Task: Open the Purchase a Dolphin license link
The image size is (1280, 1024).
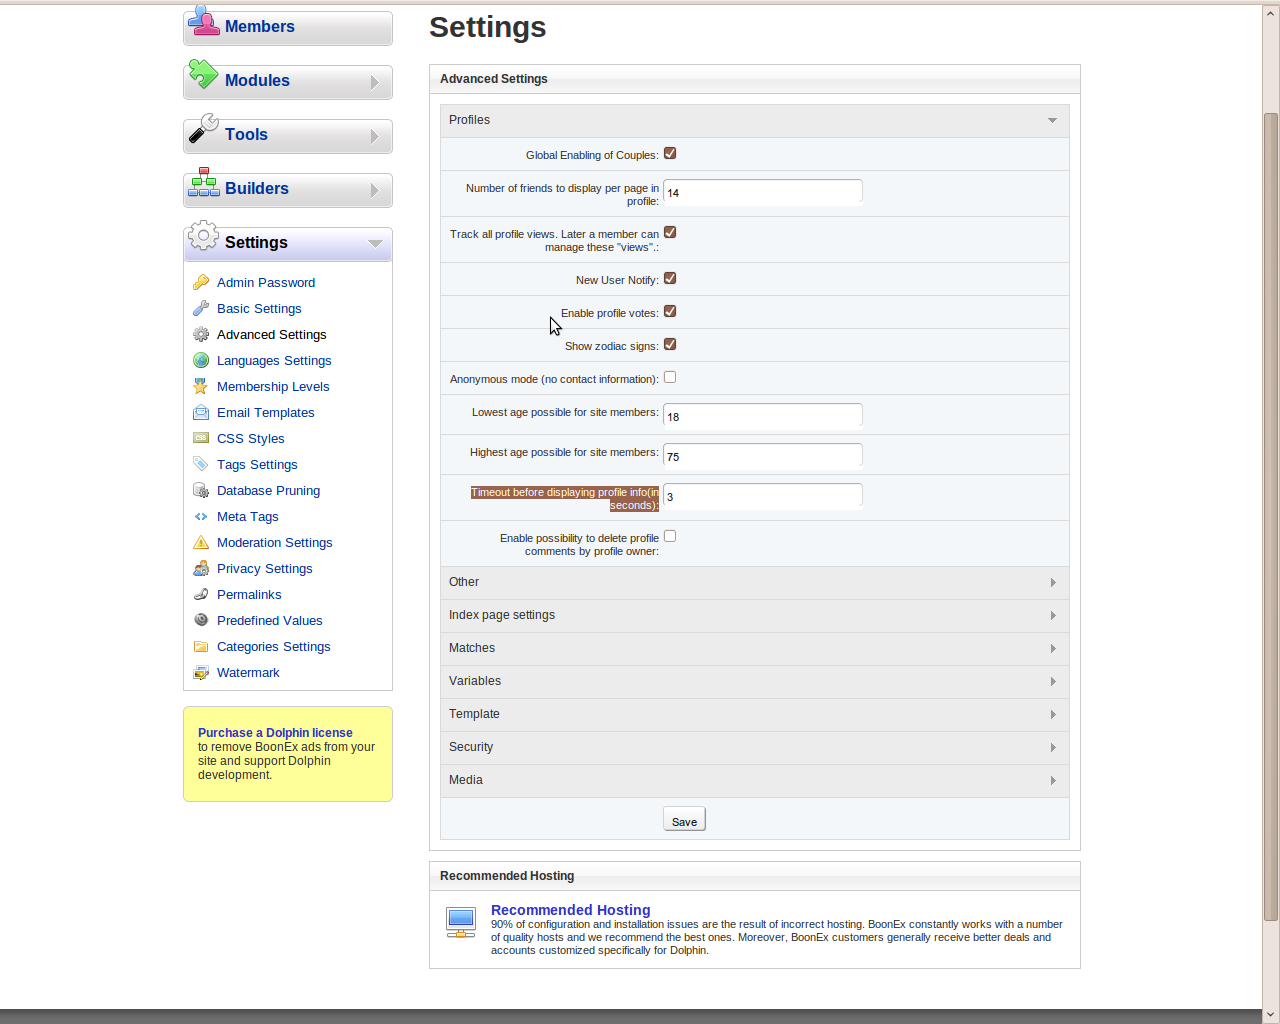Action: 275,733
